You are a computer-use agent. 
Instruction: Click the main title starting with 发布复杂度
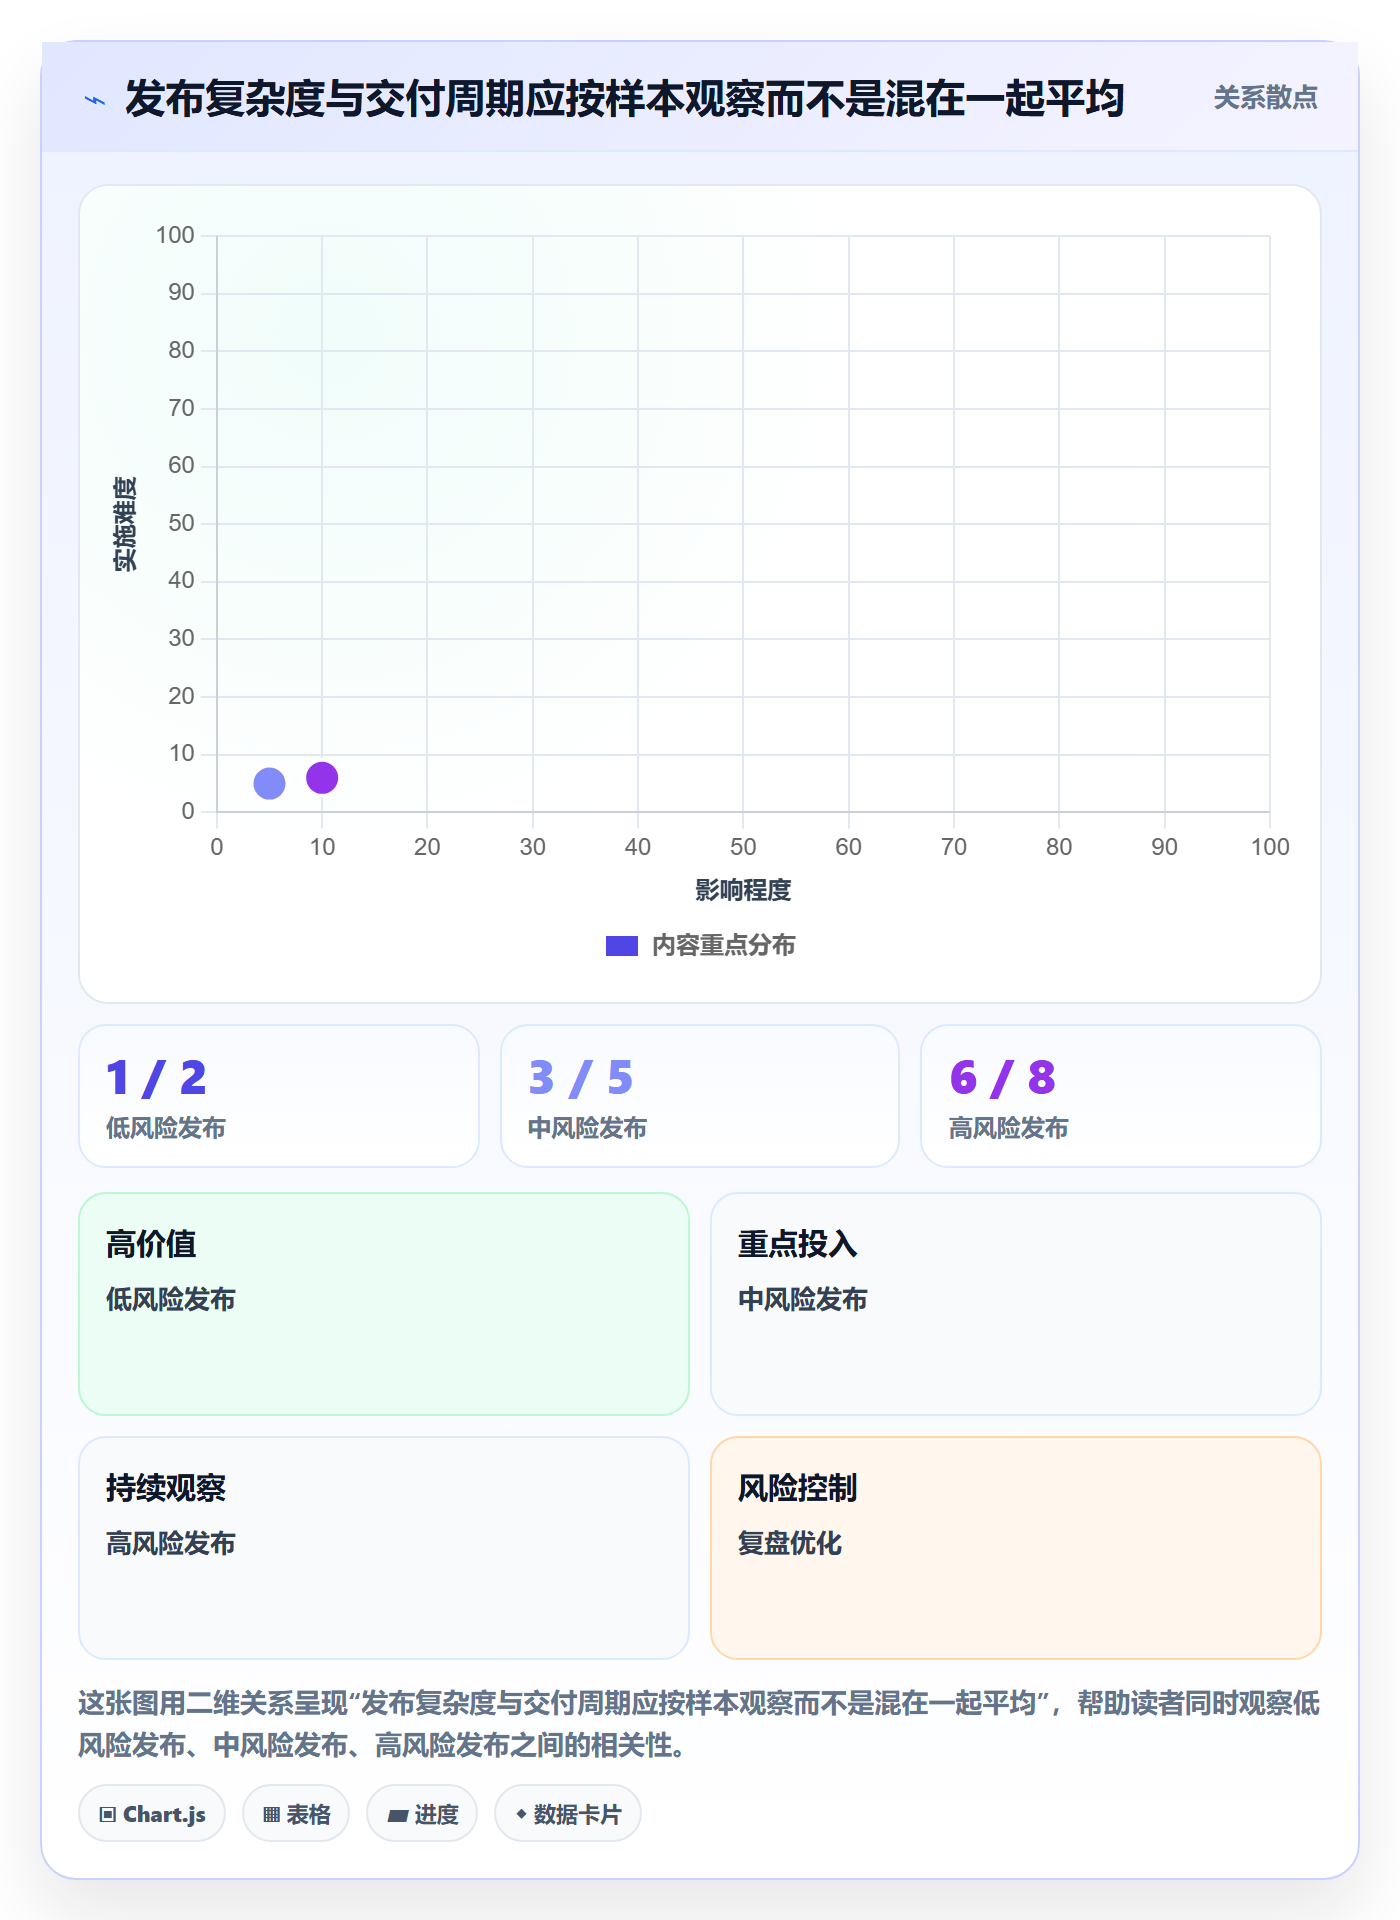(625, 99)
